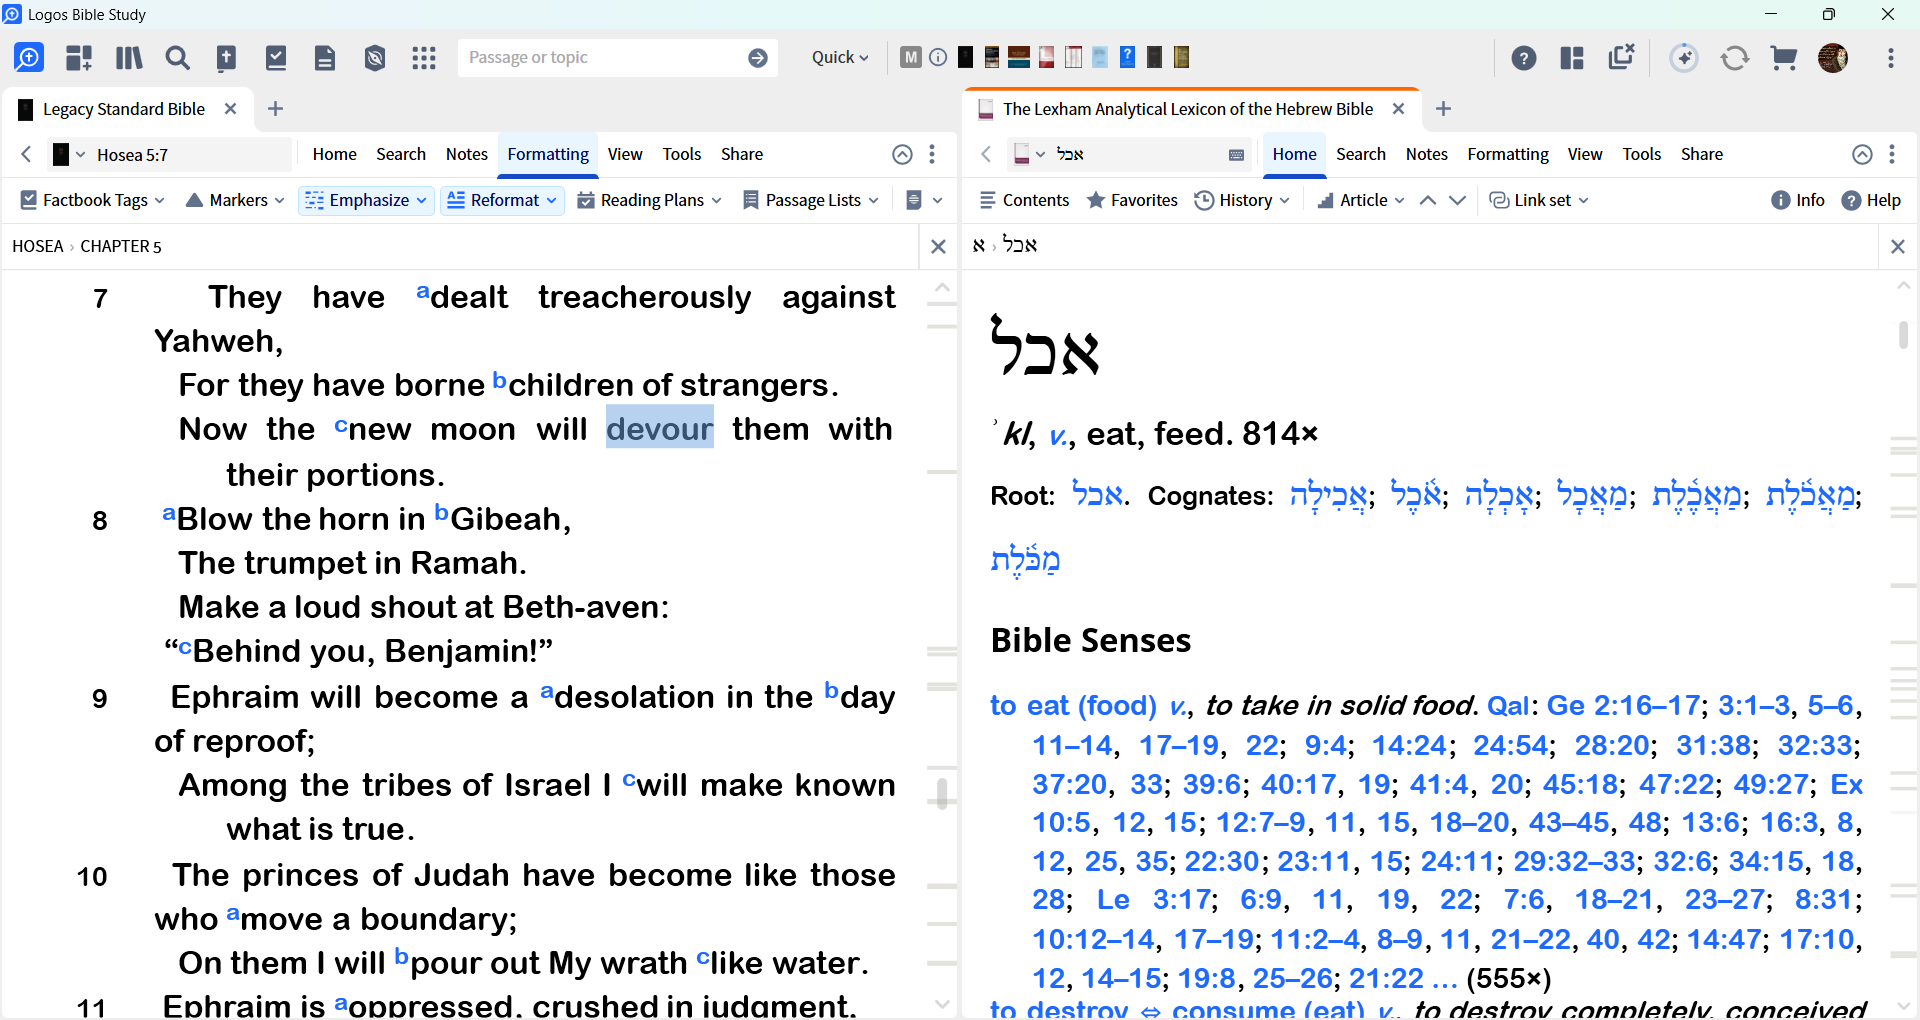This screenshot has height=1020, width=1920.
Task: Open the user profile avatar
Action: pos(1833,58)
